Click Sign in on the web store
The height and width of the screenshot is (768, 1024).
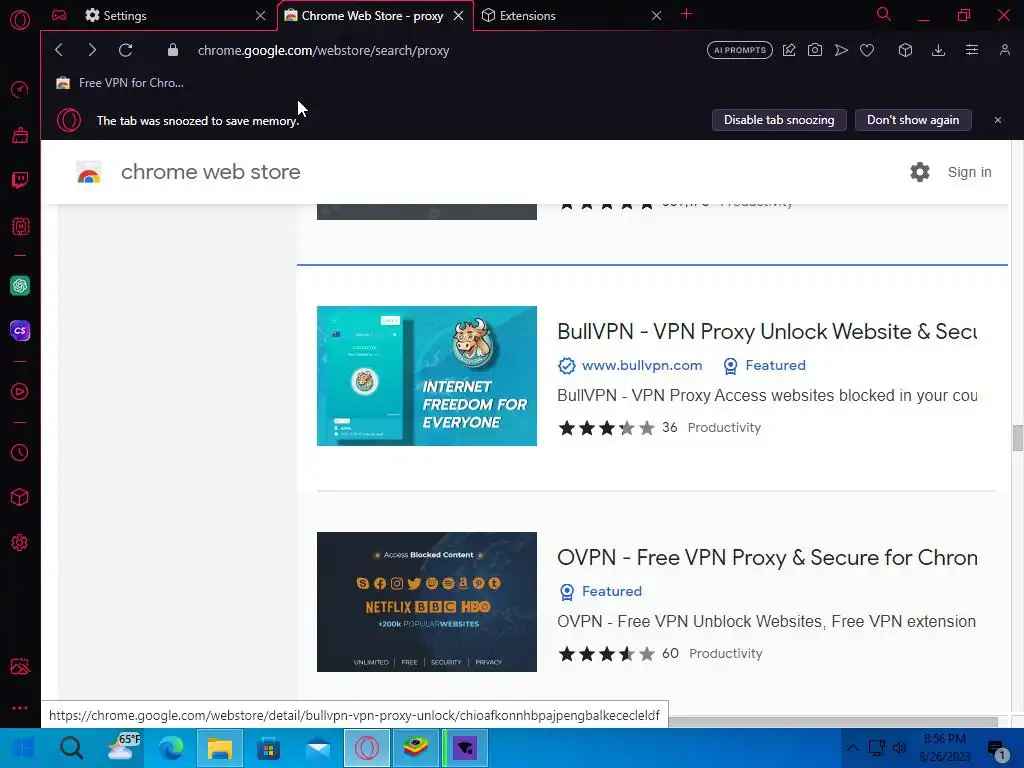click(x=969, y=172)
